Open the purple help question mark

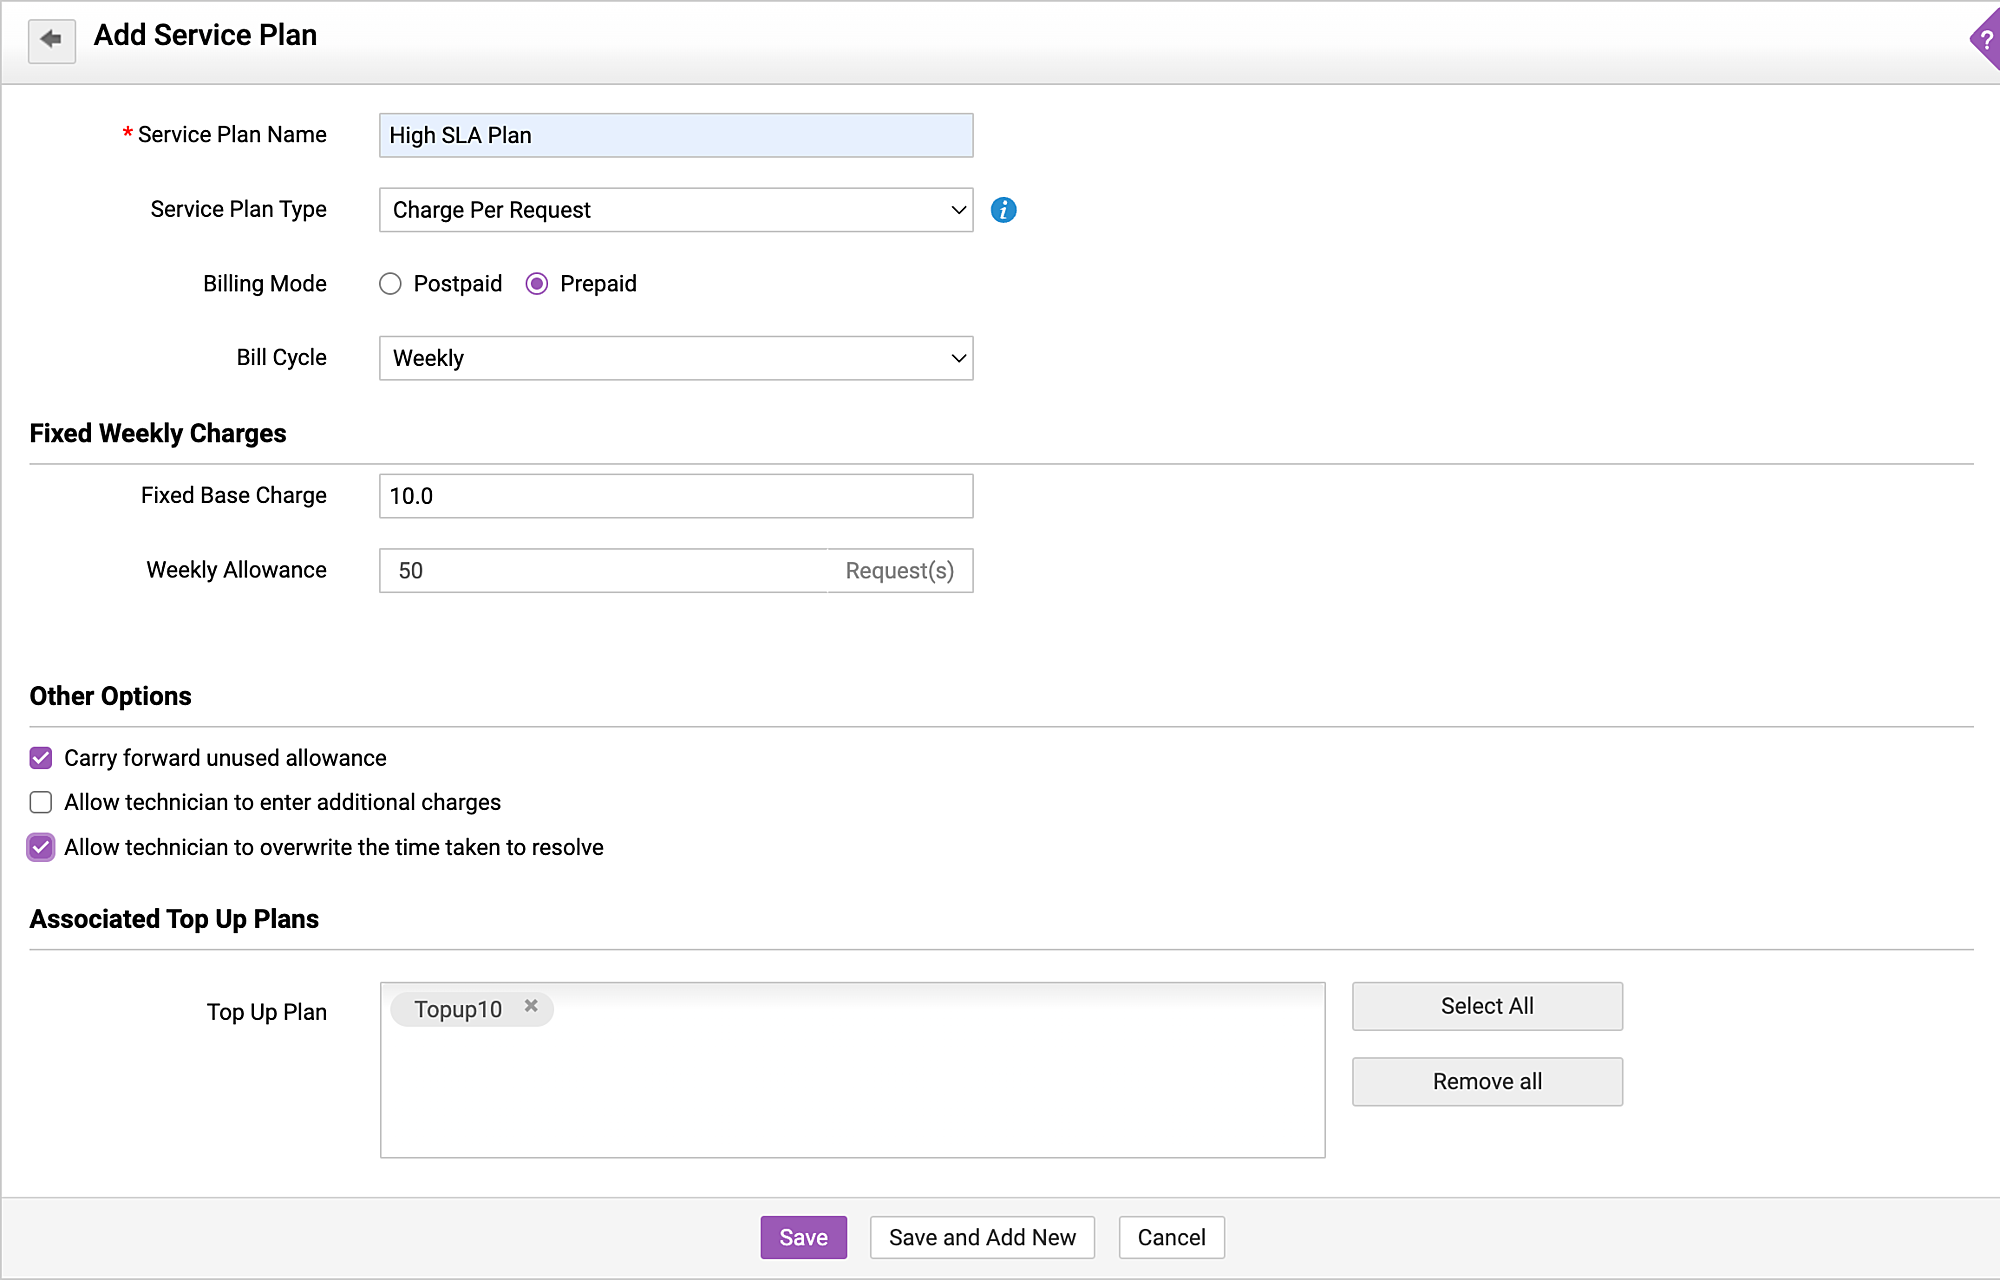tap(1986, 41)
